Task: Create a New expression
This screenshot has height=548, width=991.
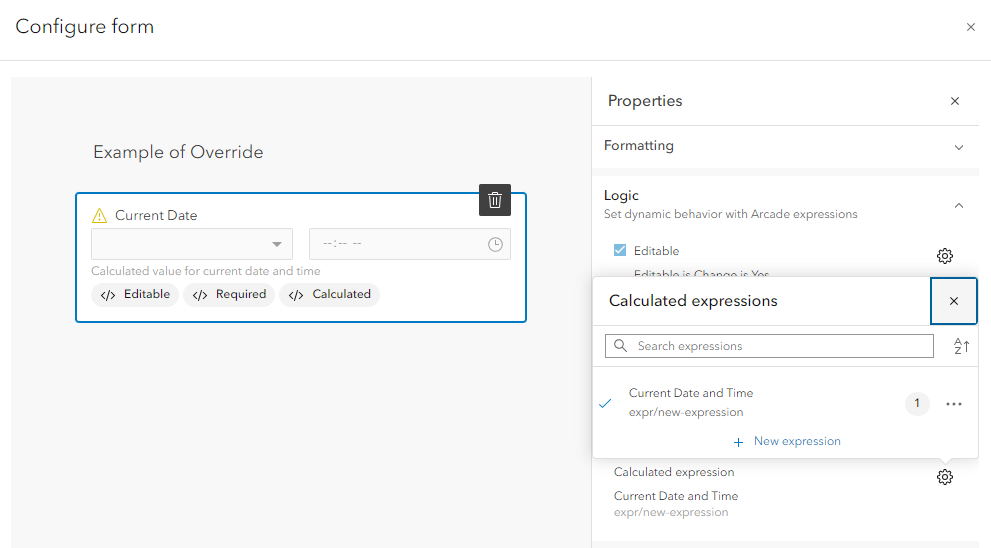Action: point(787,441)
